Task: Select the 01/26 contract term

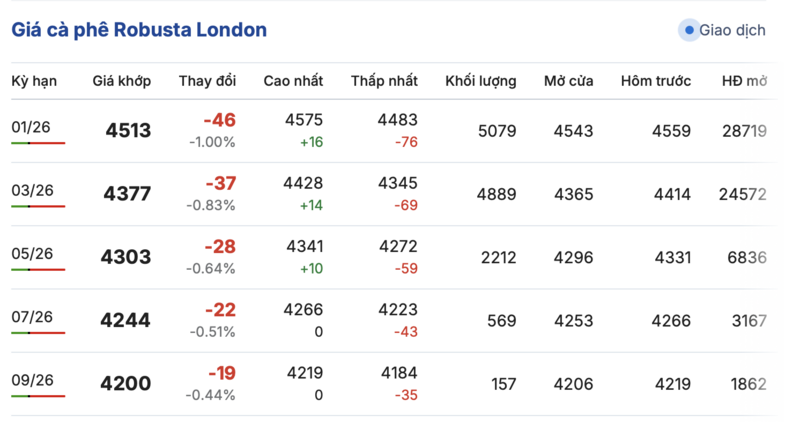Action: pos(32,127)
